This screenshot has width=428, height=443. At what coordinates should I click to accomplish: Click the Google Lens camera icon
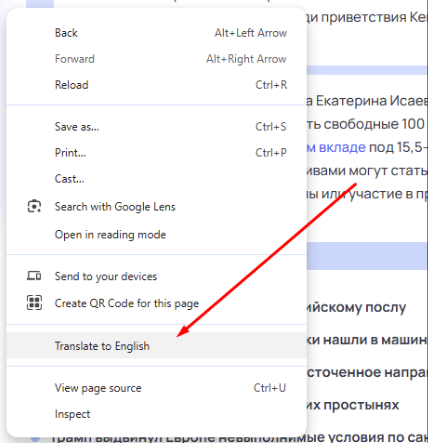(34, 206)
